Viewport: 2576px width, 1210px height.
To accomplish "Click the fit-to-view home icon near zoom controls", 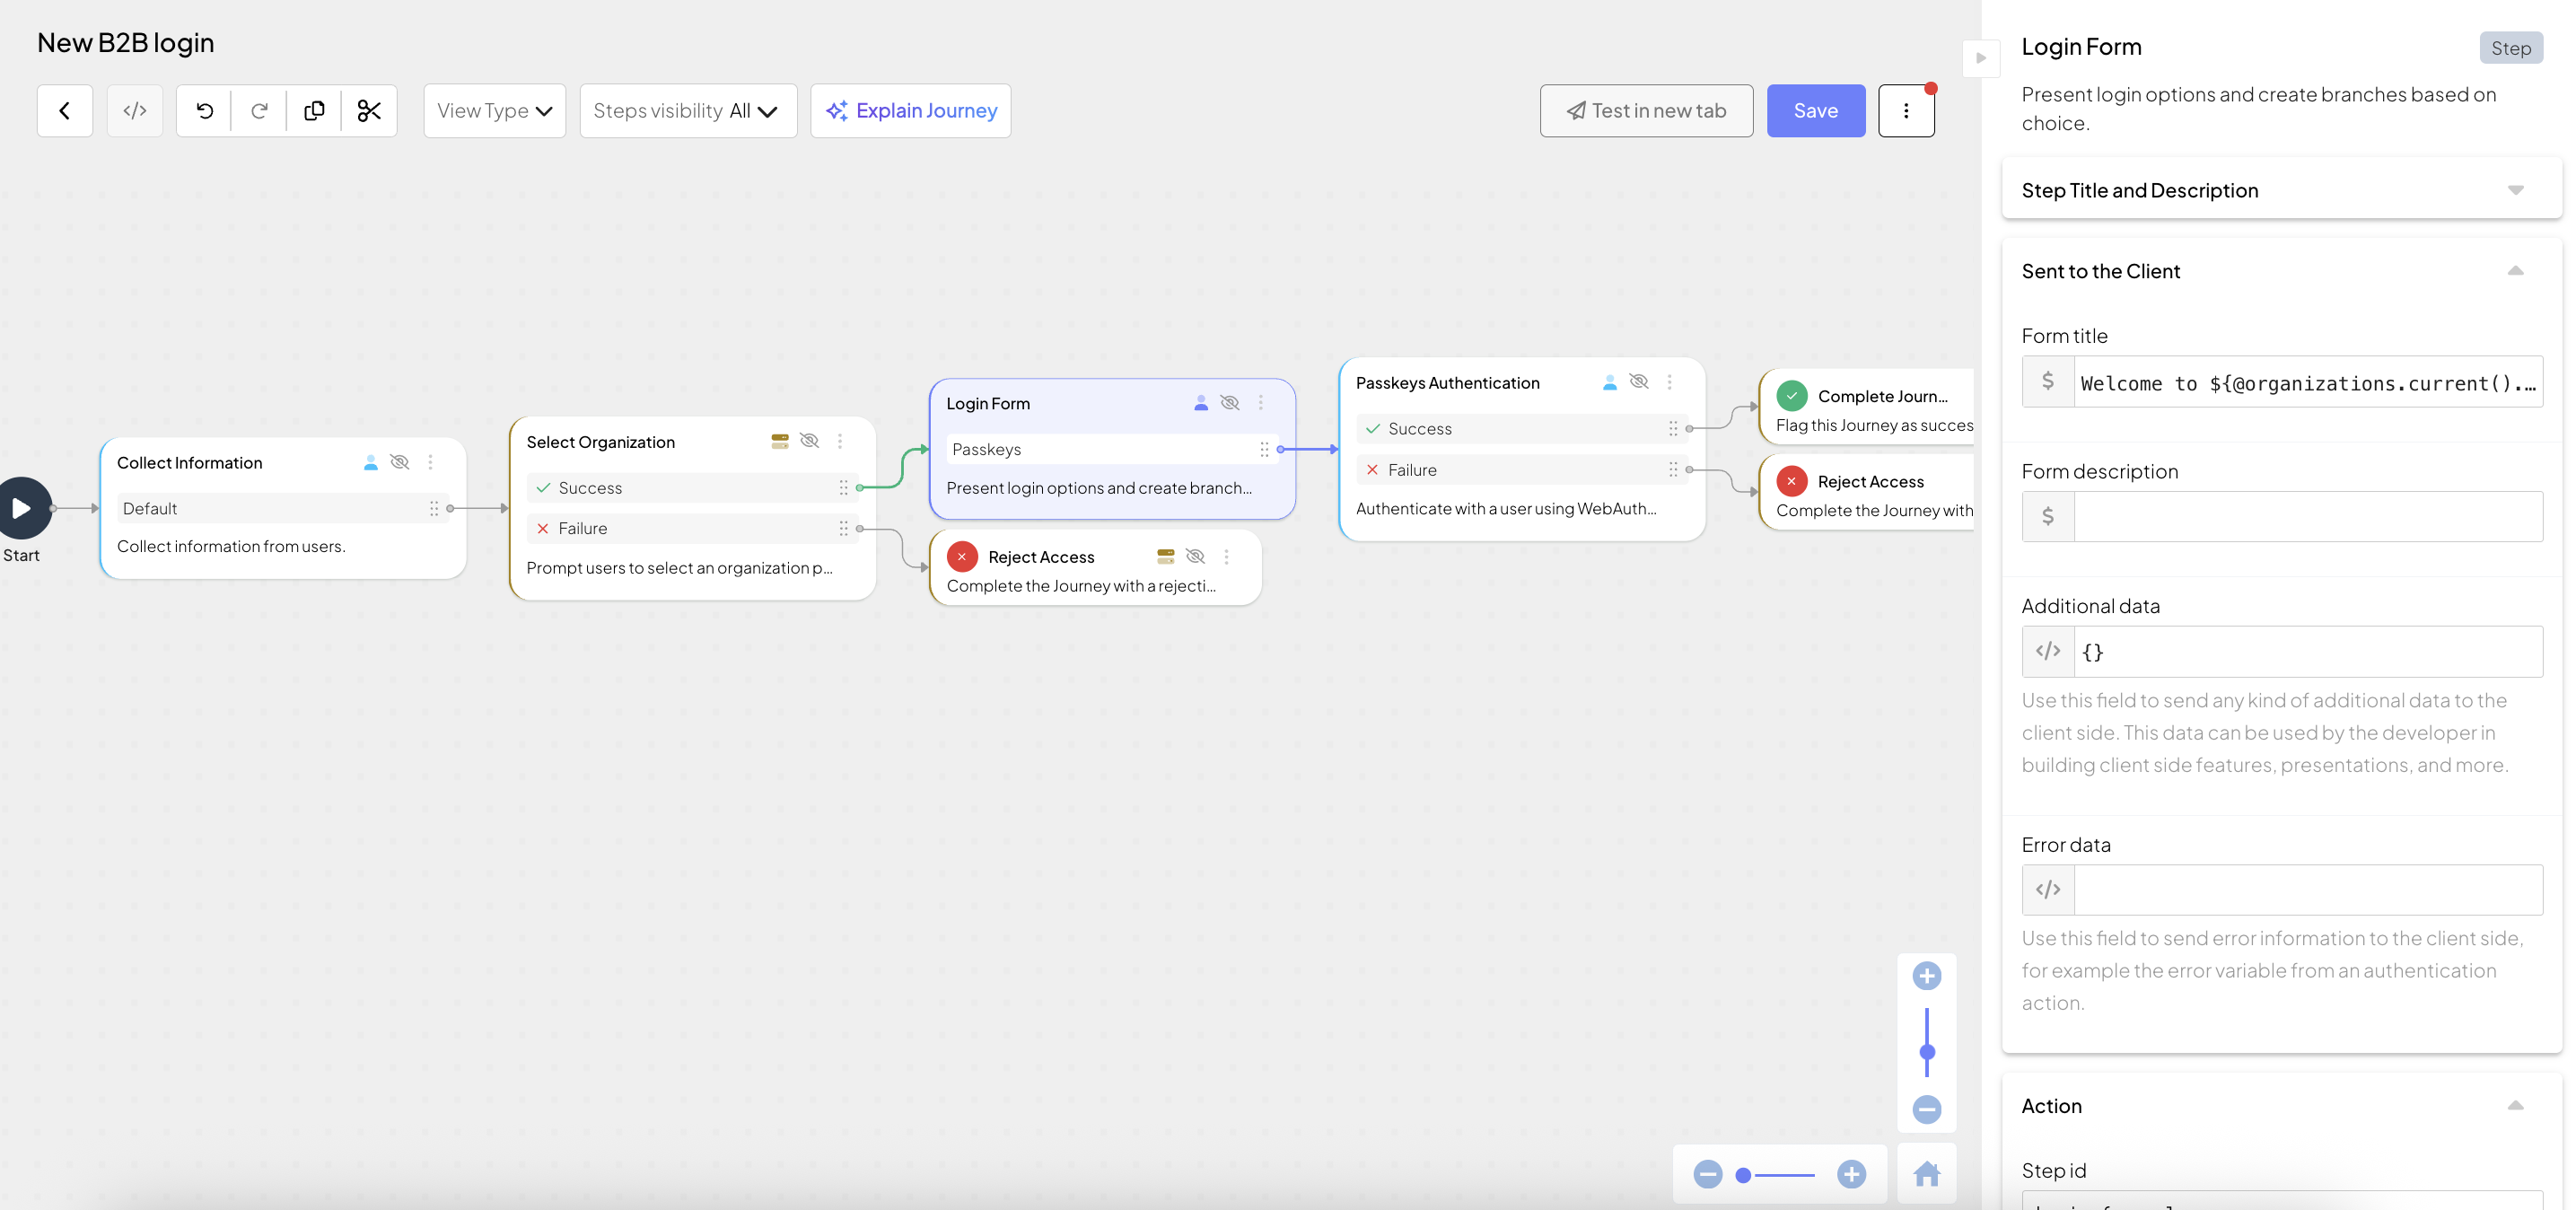I will coord(1928,1174).
